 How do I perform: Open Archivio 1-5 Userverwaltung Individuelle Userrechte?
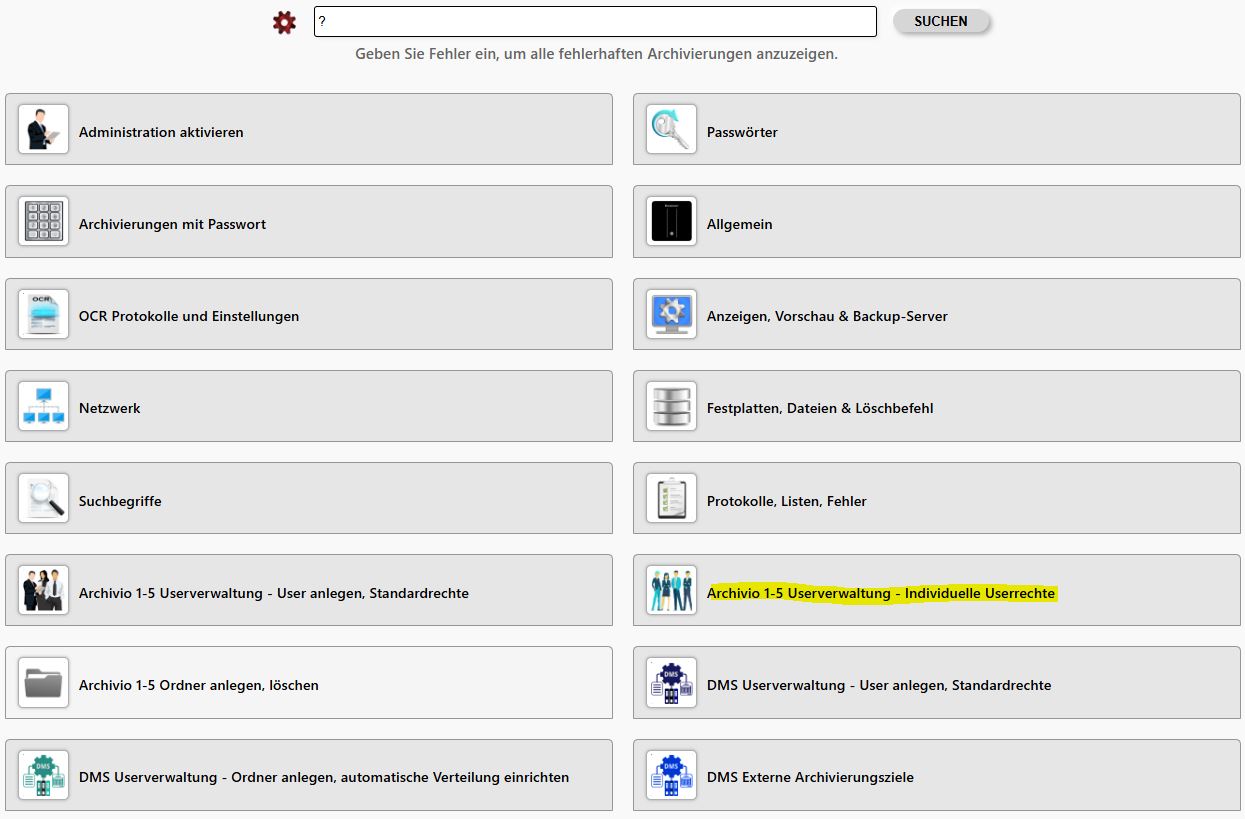pos(880,593)
